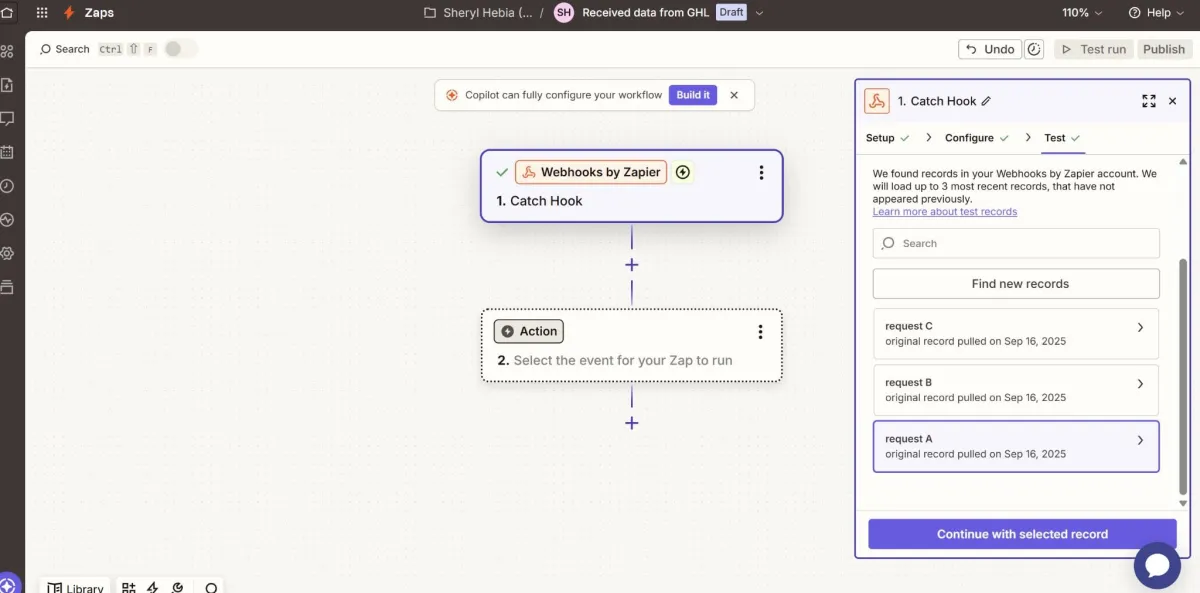
Task: Click the Publish button
Action: [1164, 49]
